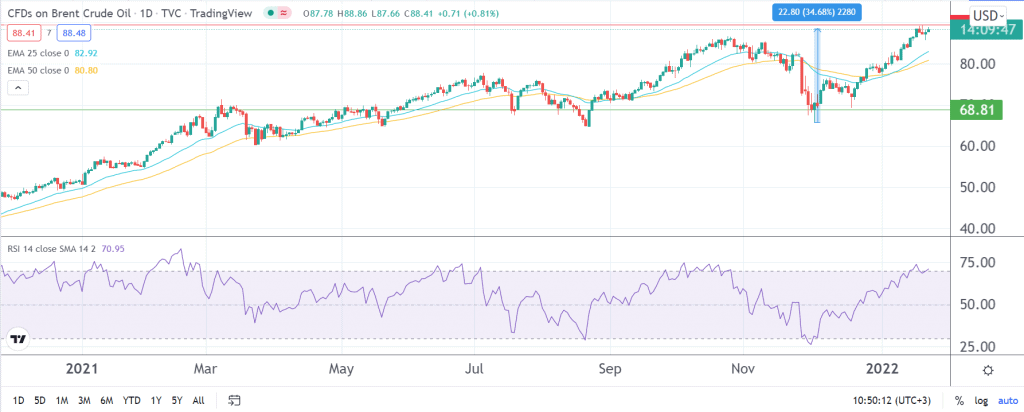Viewport: 1024px width, 412px height.
Task: Select the 5Y time range
Action: pyautogui.click(x=177, y=400)
